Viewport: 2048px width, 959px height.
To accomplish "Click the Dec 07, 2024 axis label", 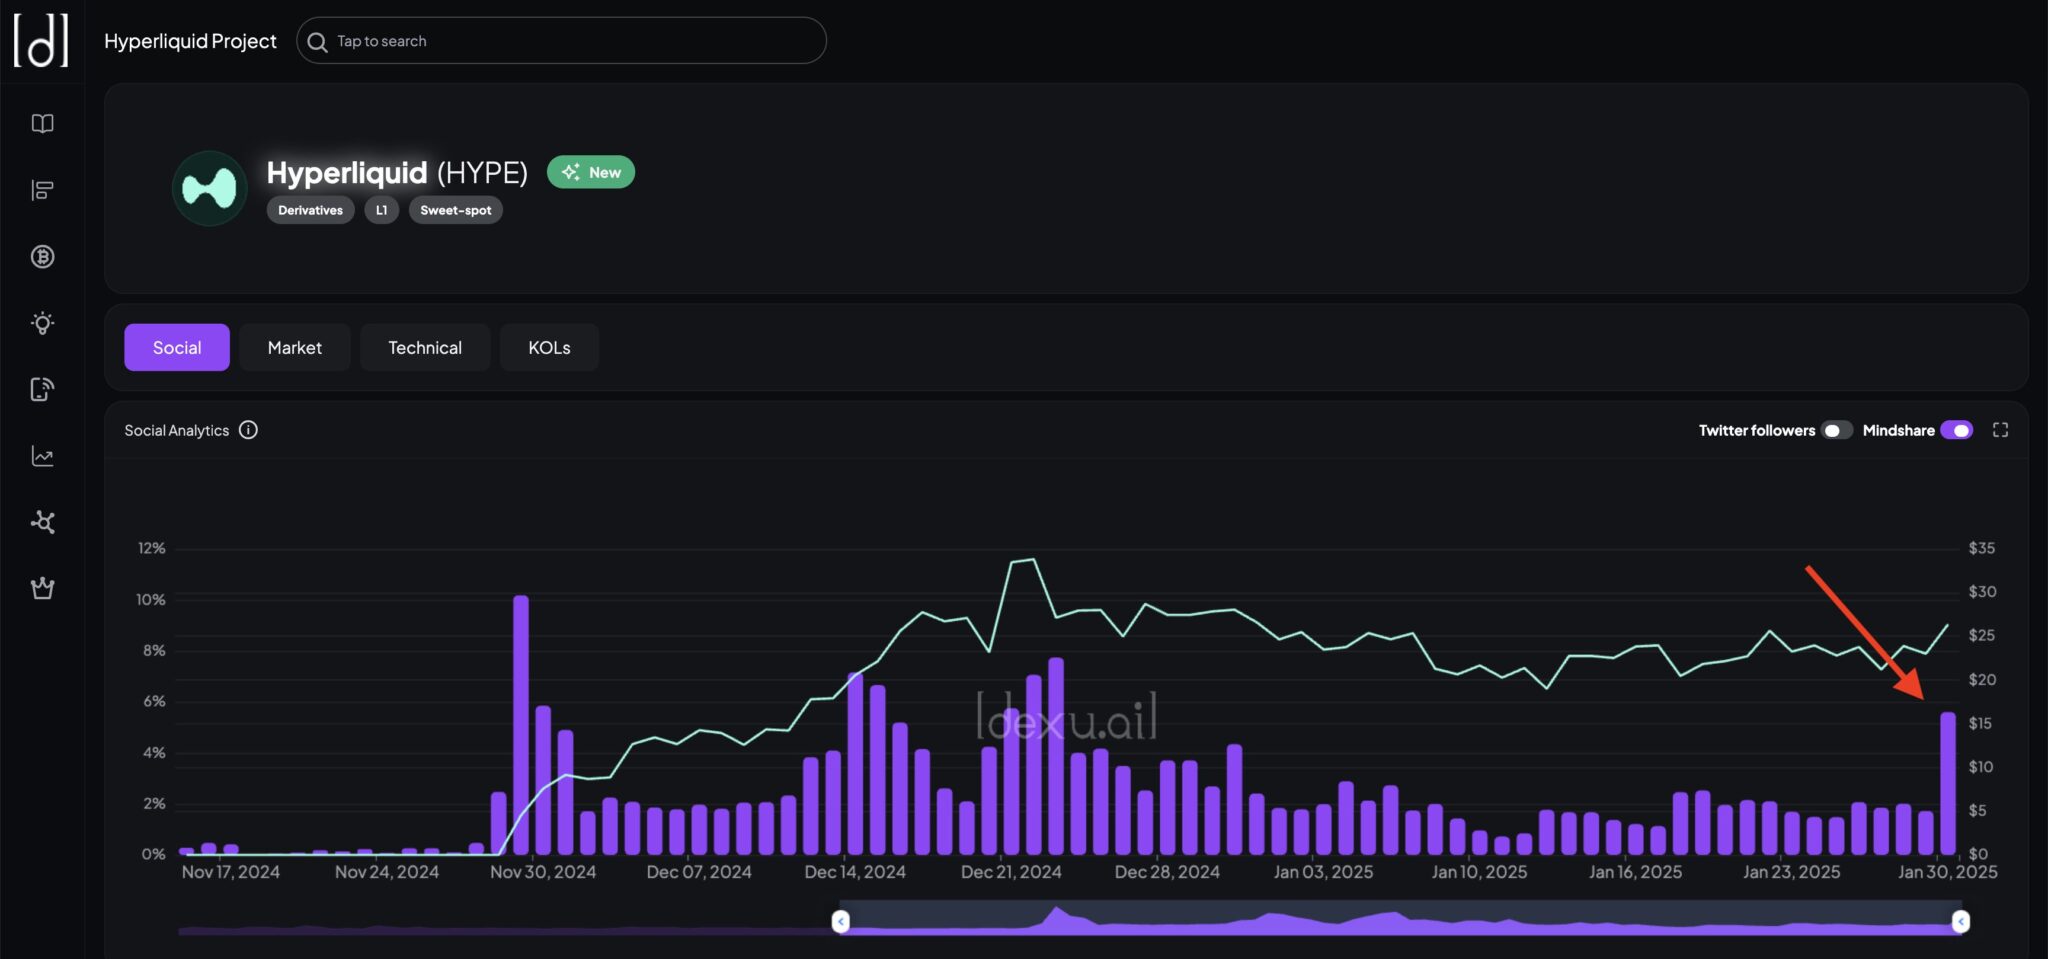I will pos(699,872).
